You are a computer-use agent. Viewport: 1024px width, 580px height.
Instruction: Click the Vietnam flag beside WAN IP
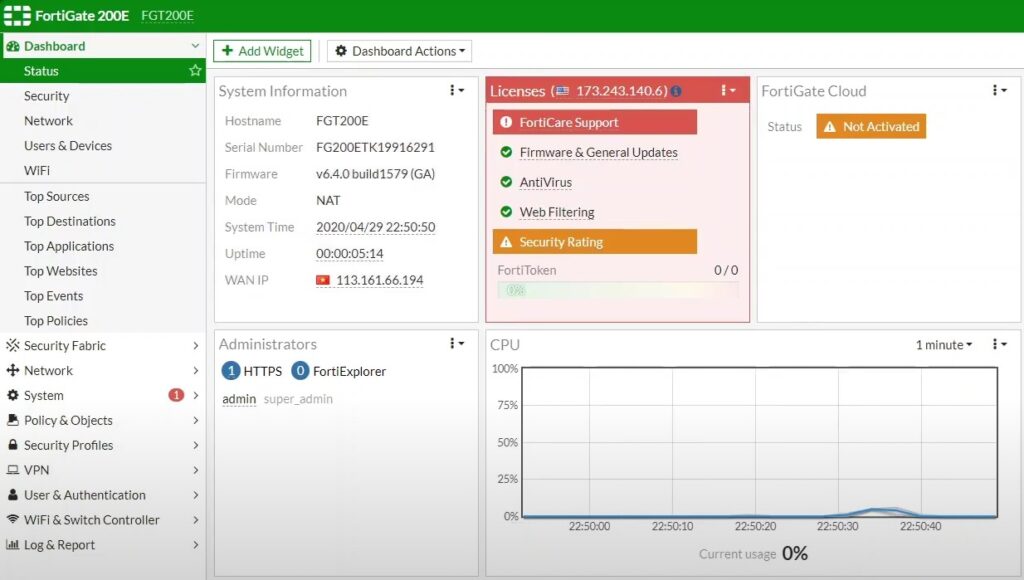tap(323, 280)
